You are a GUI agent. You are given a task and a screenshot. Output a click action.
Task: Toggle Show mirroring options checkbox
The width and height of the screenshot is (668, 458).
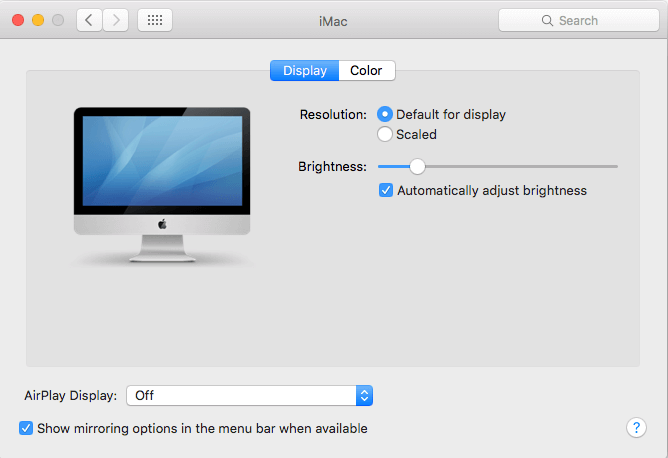pos(26,428)
